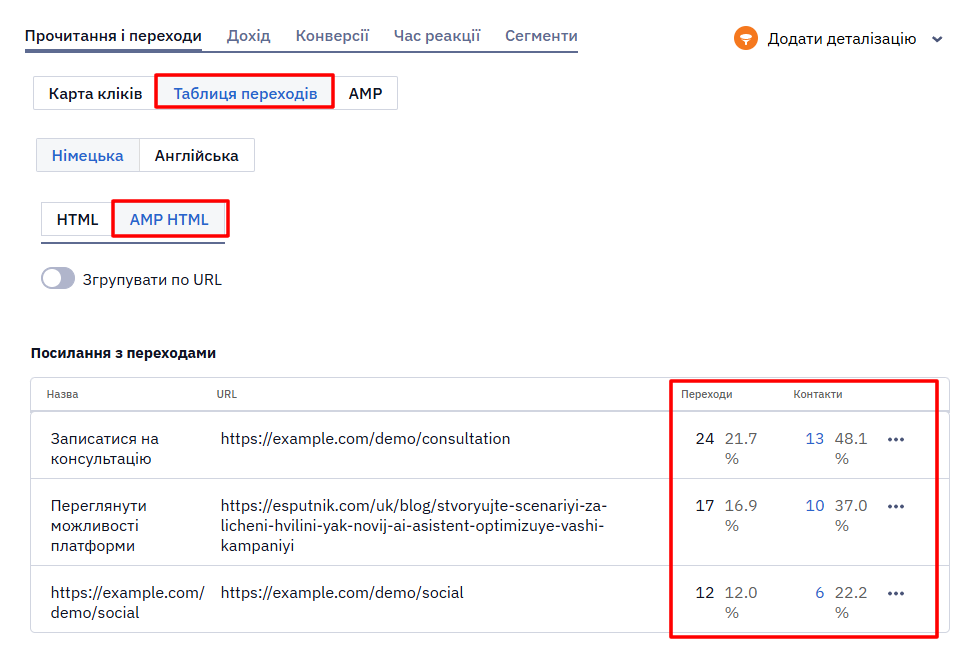Open the Дохід tab
Image resolution: width=976 pixels, height=646 pixels.
pyautogui.click(x=248, y=35)
